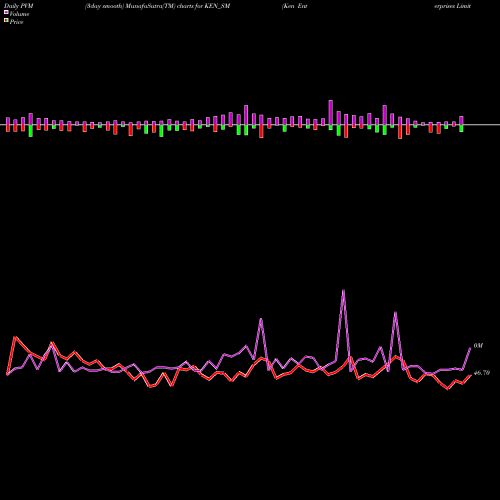Screen dimensions: 500x500
Task: Click the '46.70' price value label
Action: tap(482, 373)
